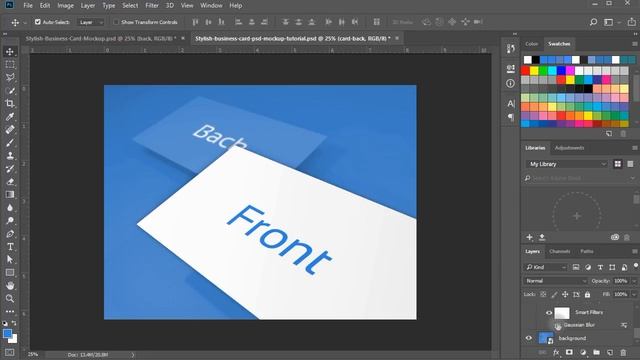This screenshot has width=640, height=360.
Task: Switch to Stylish-Business-Card-Mockup.psd document tab
Action: click(101, 38)
